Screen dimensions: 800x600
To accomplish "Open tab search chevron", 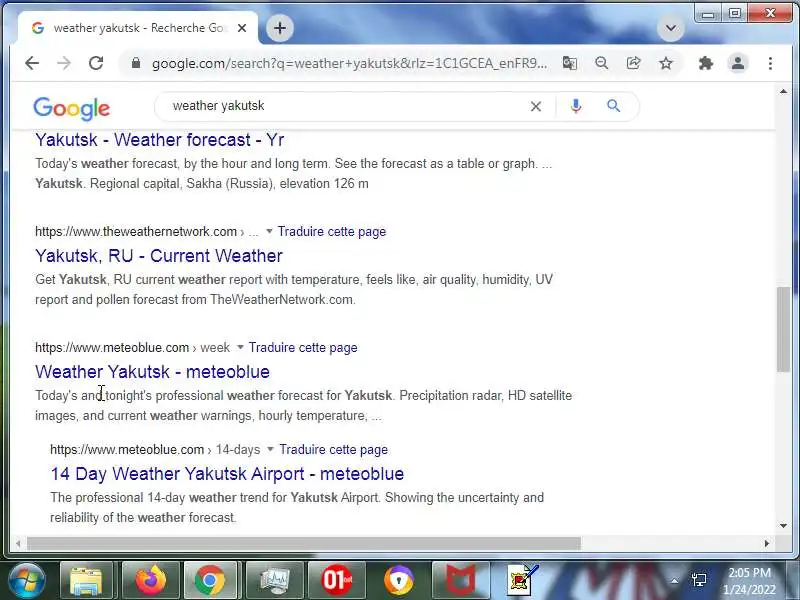I will tap(671, 28).
